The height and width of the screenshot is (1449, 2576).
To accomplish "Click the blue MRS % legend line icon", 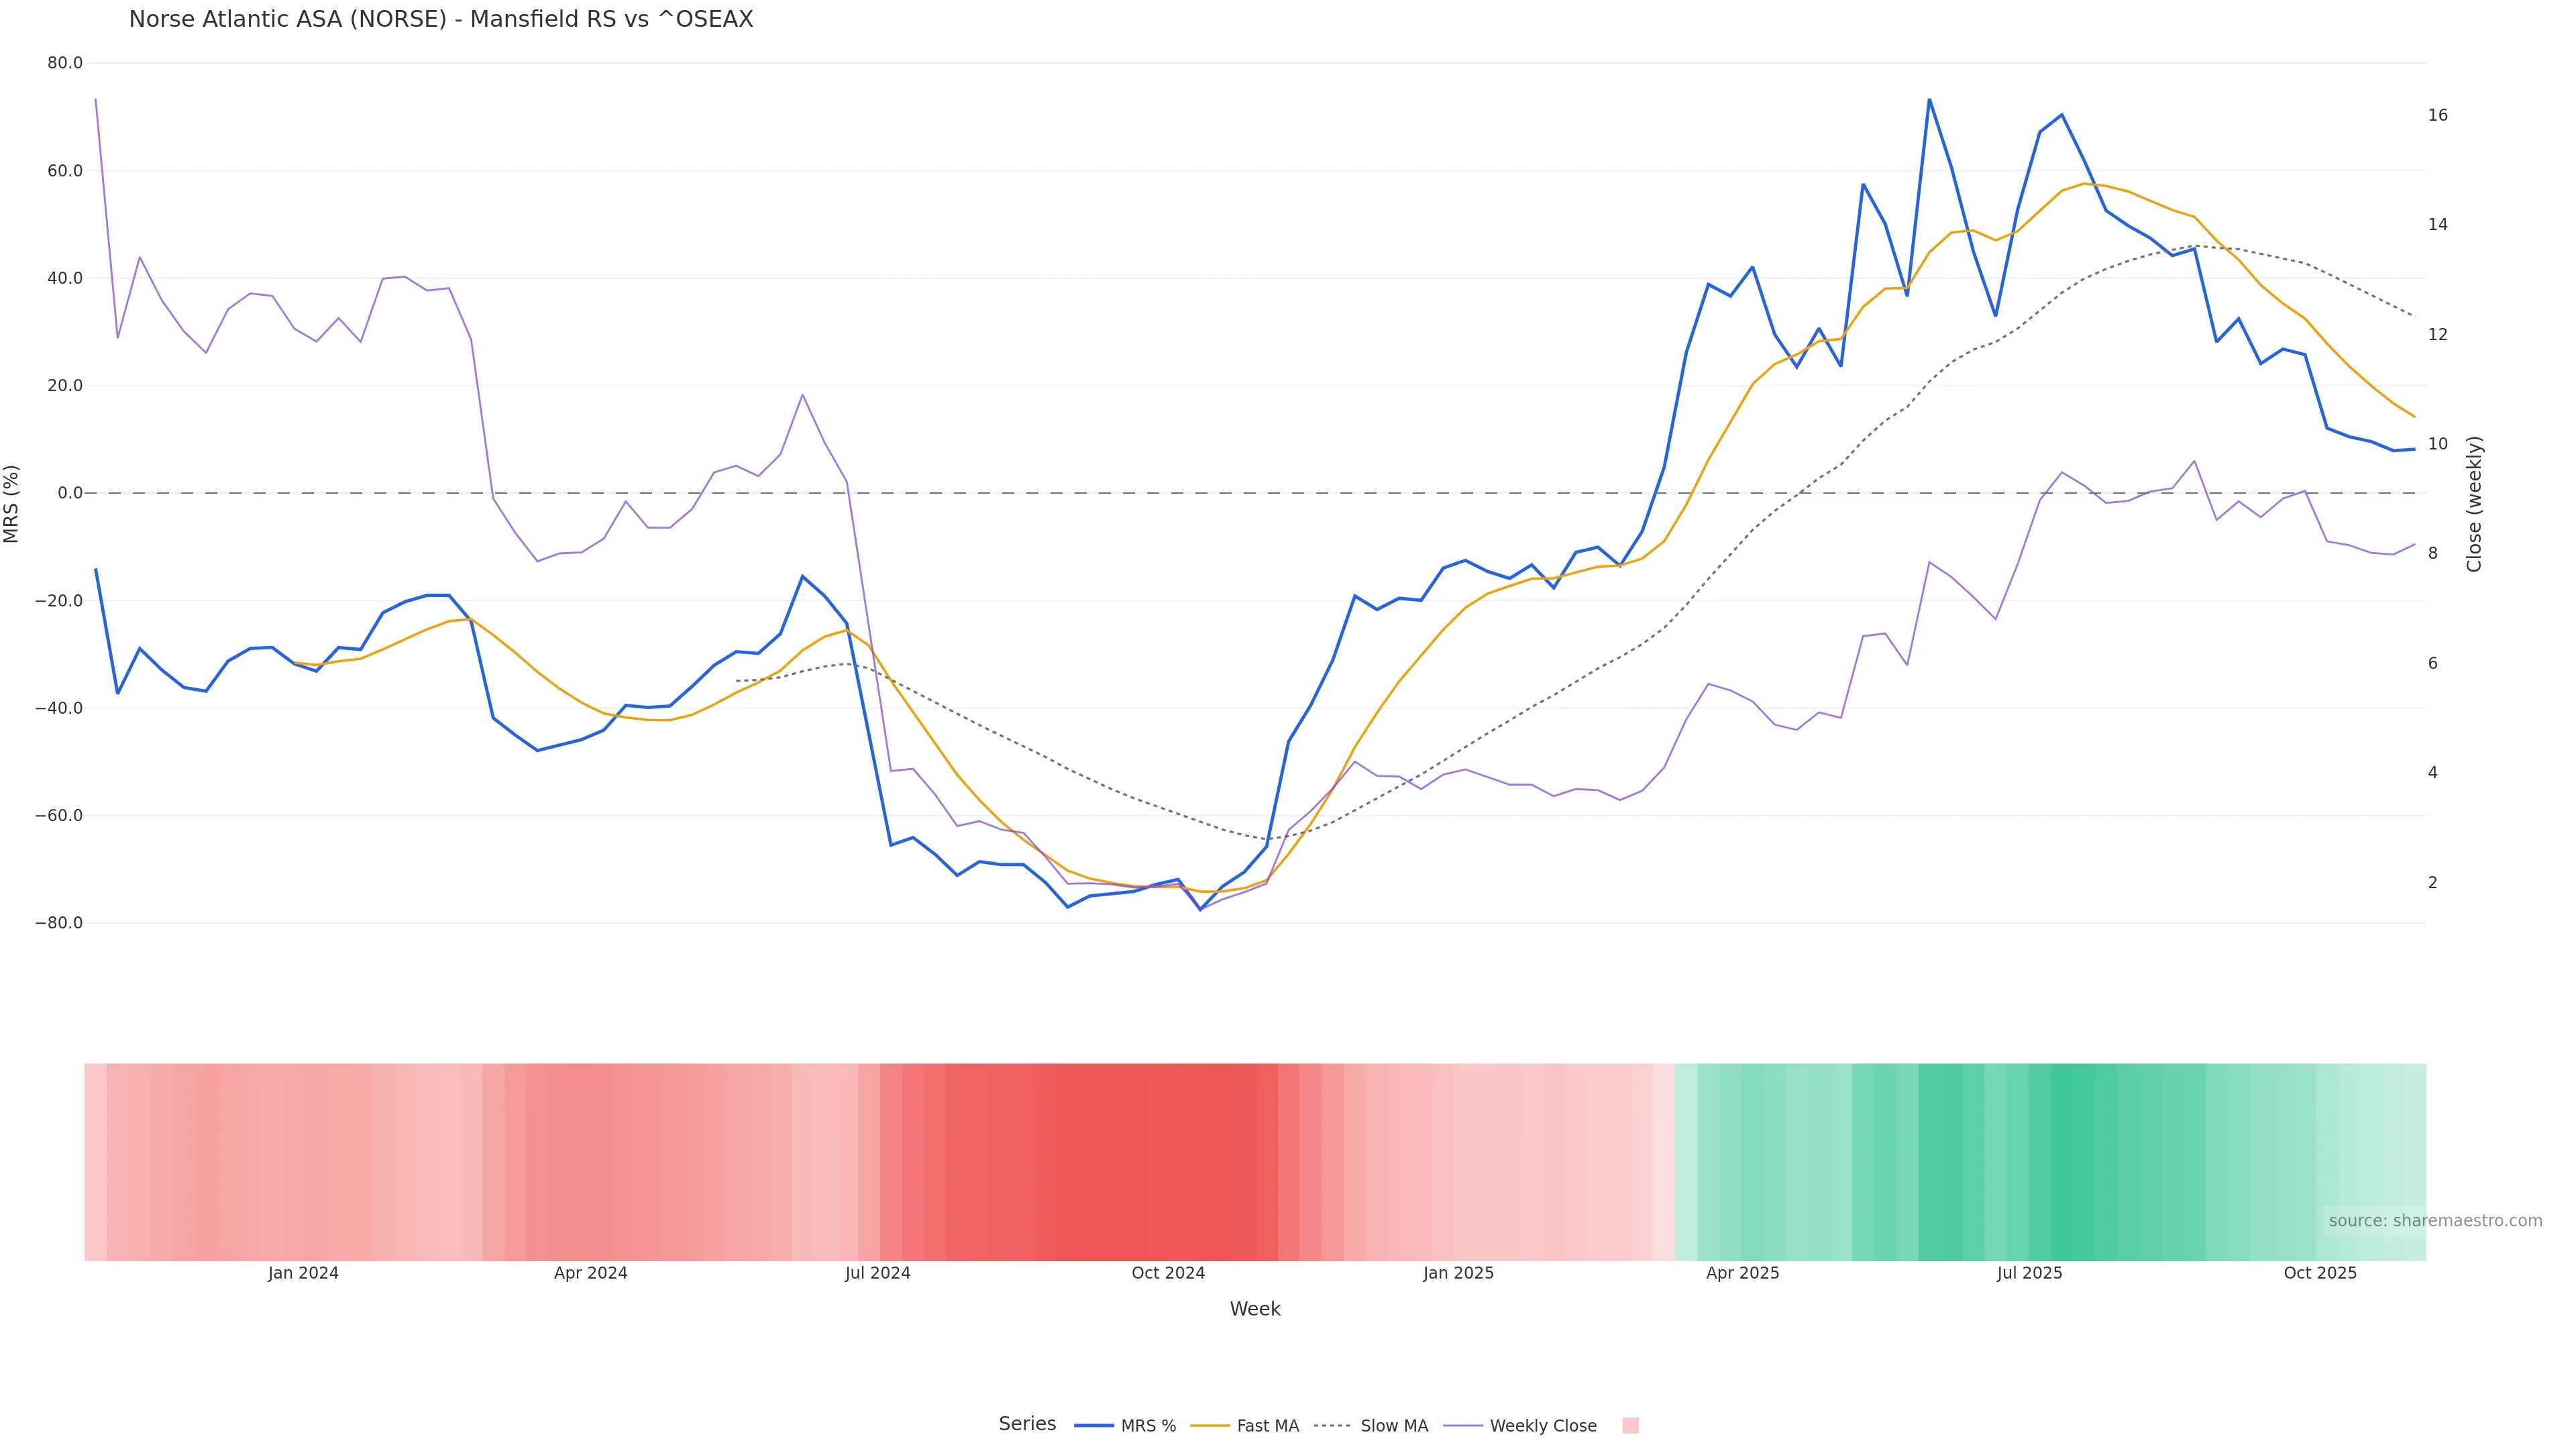I will (x=1093, y=1425).
